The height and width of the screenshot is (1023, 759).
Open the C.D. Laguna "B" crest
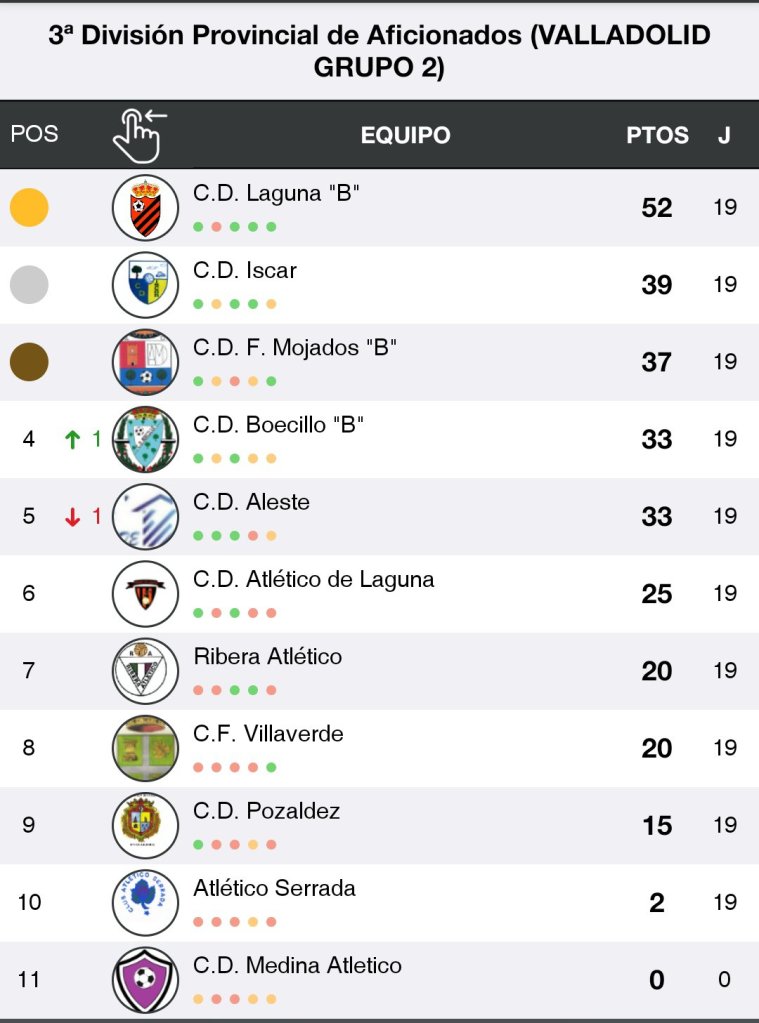tap(145, 207)
